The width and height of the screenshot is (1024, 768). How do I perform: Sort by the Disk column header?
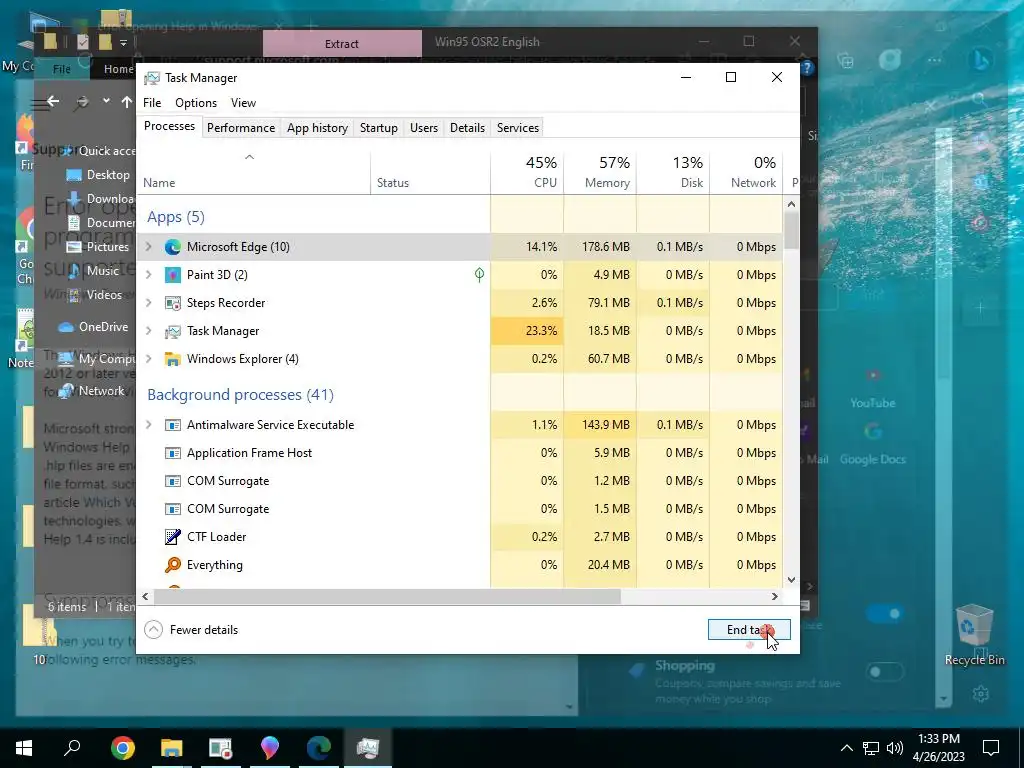point(673,172)
